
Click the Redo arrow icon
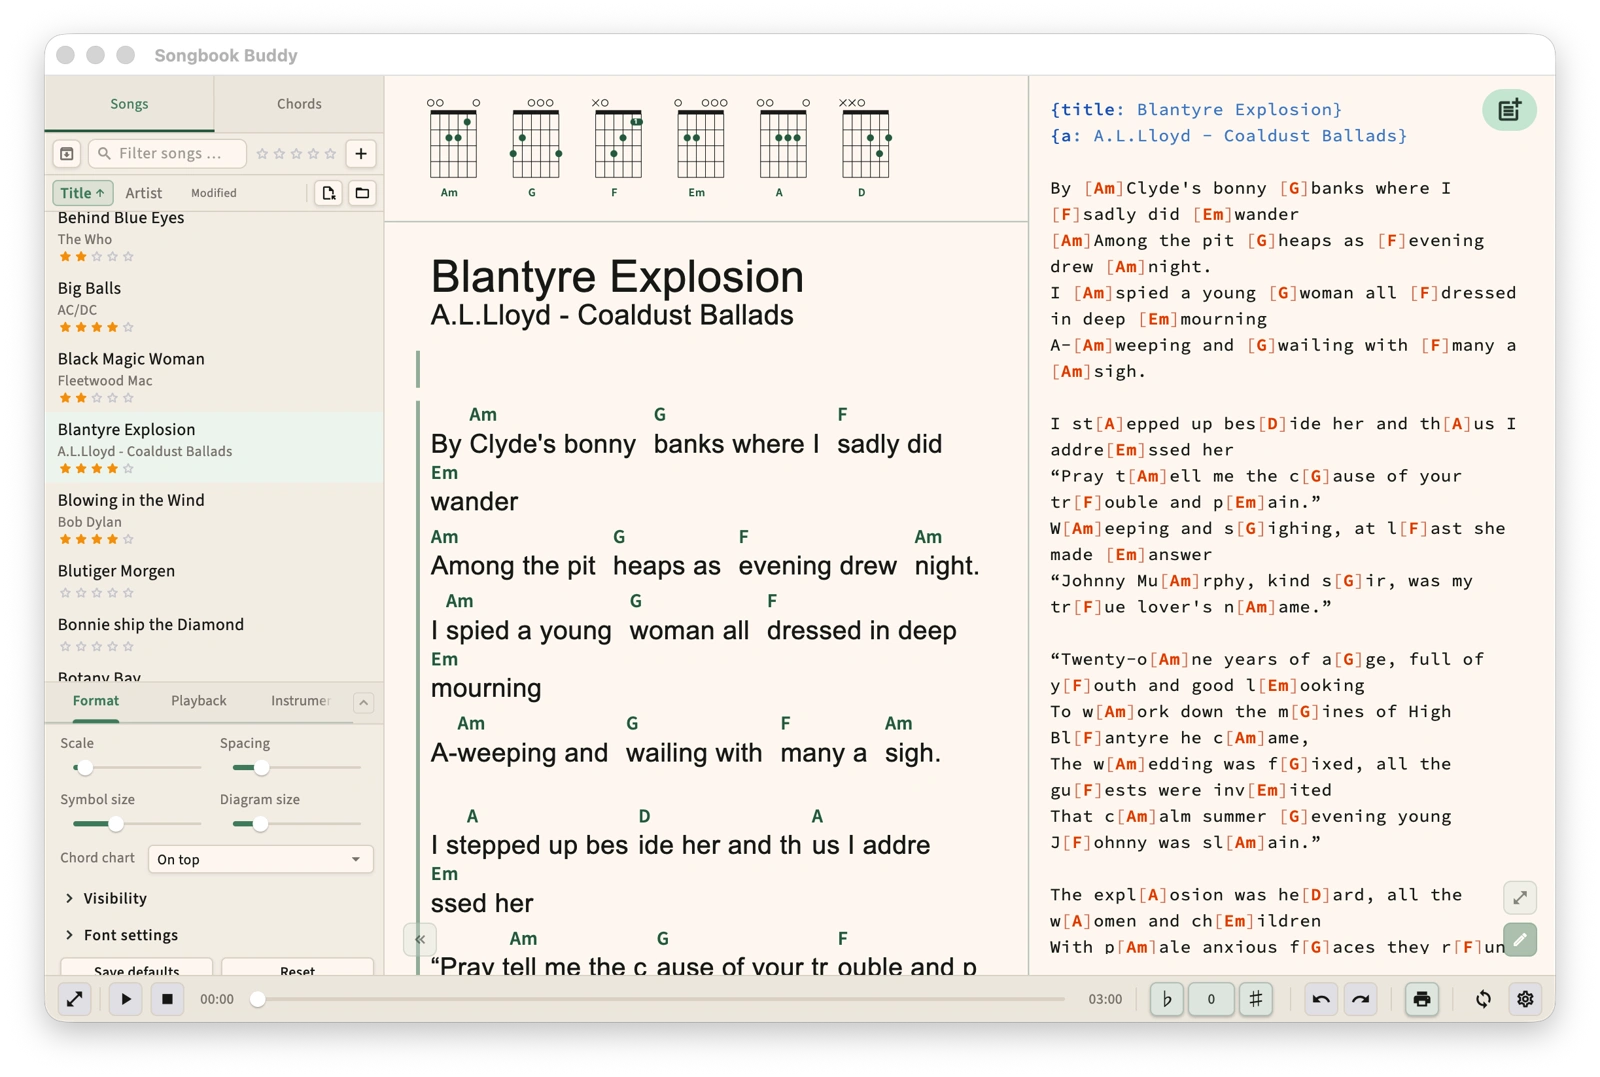click(1361, 999)
